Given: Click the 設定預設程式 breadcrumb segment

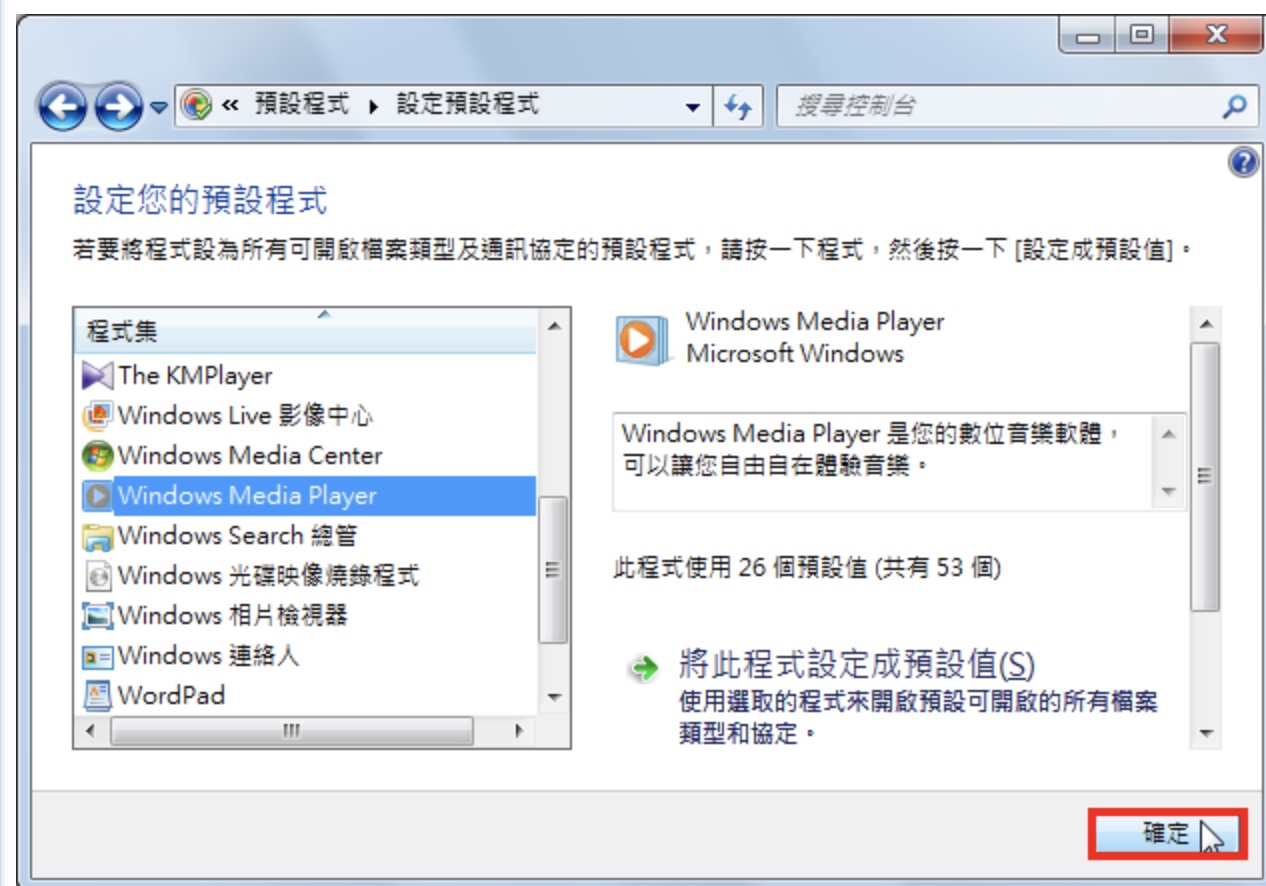Looking at the screenshot, I should [x=468, y=104].
